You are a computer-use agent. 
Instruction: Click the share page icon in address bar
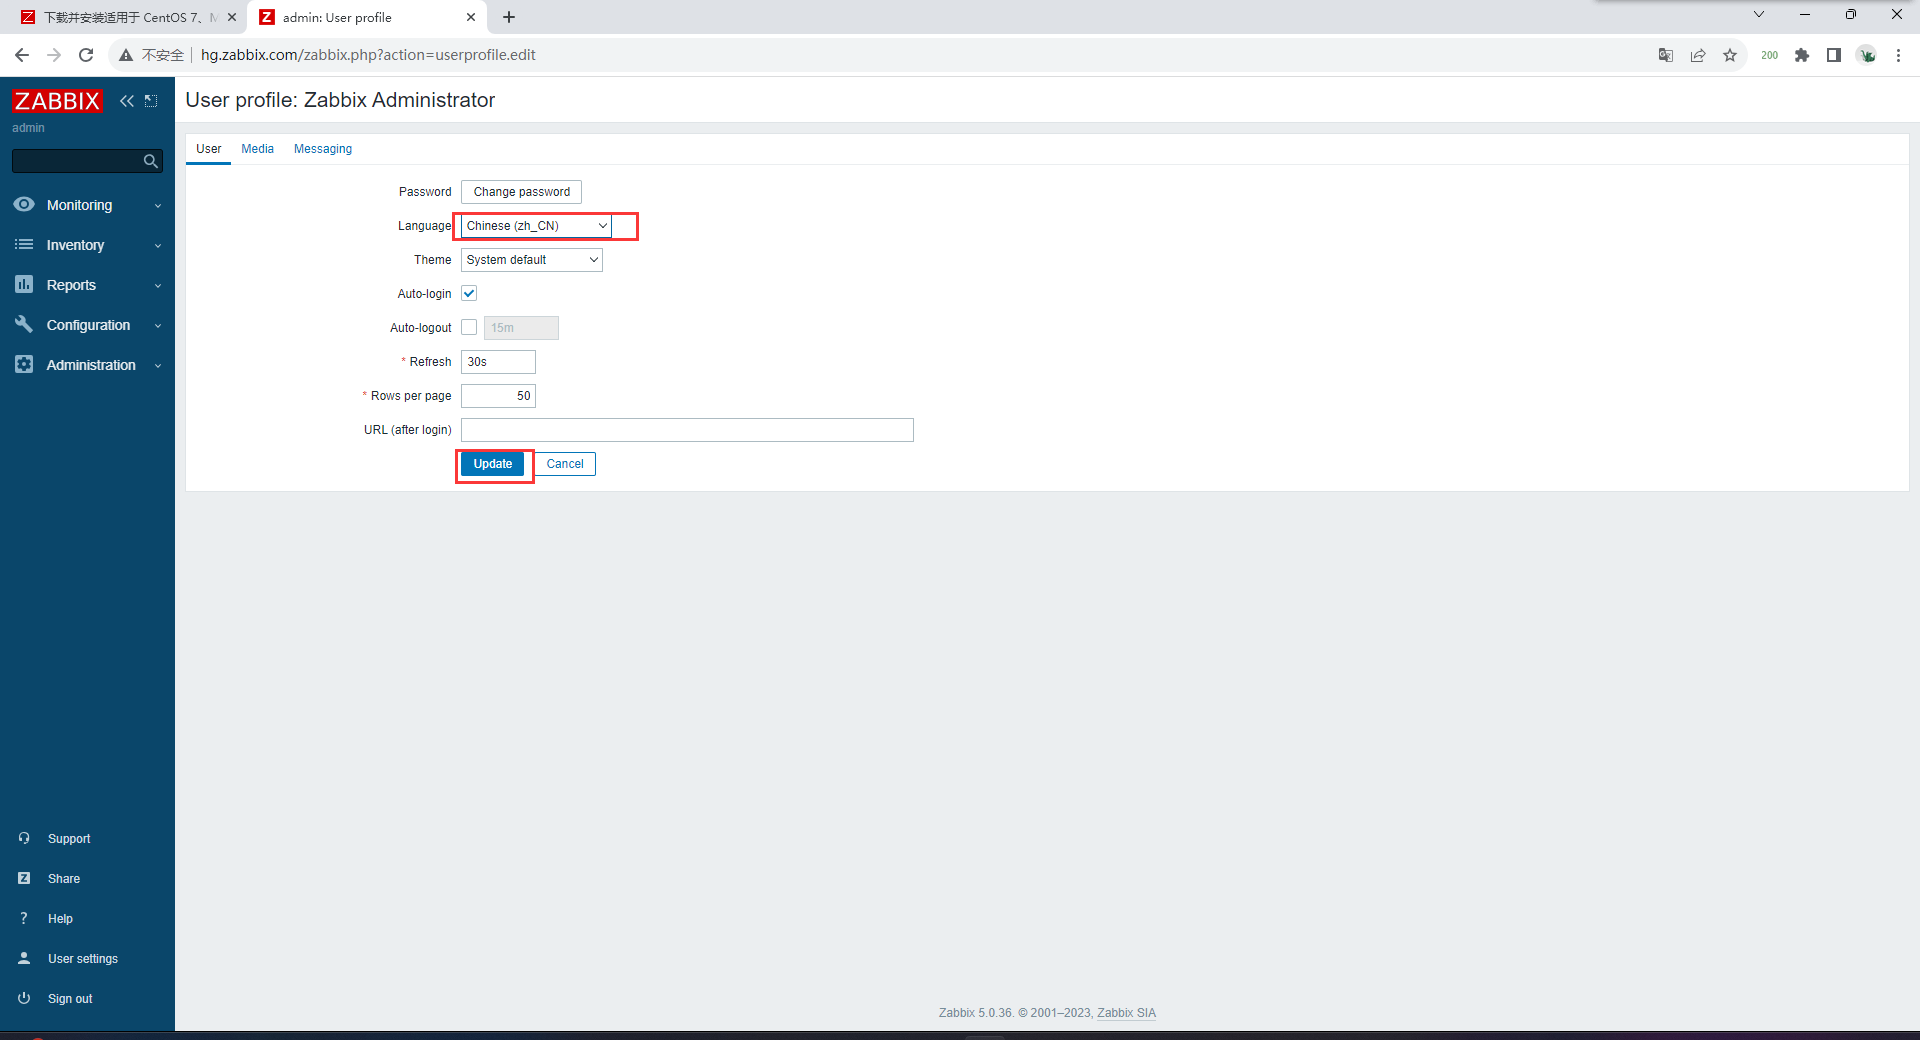(x=1698, y=55)
